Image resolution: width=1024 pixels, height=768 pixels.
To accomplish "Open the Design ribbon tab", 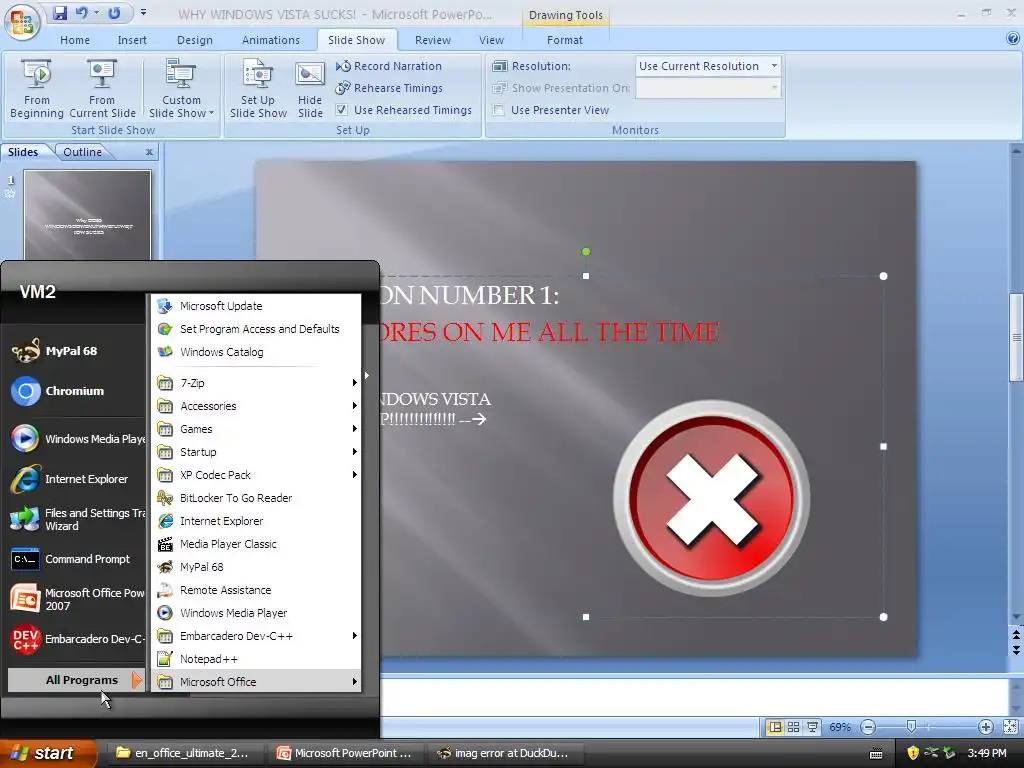I will 195,40.
